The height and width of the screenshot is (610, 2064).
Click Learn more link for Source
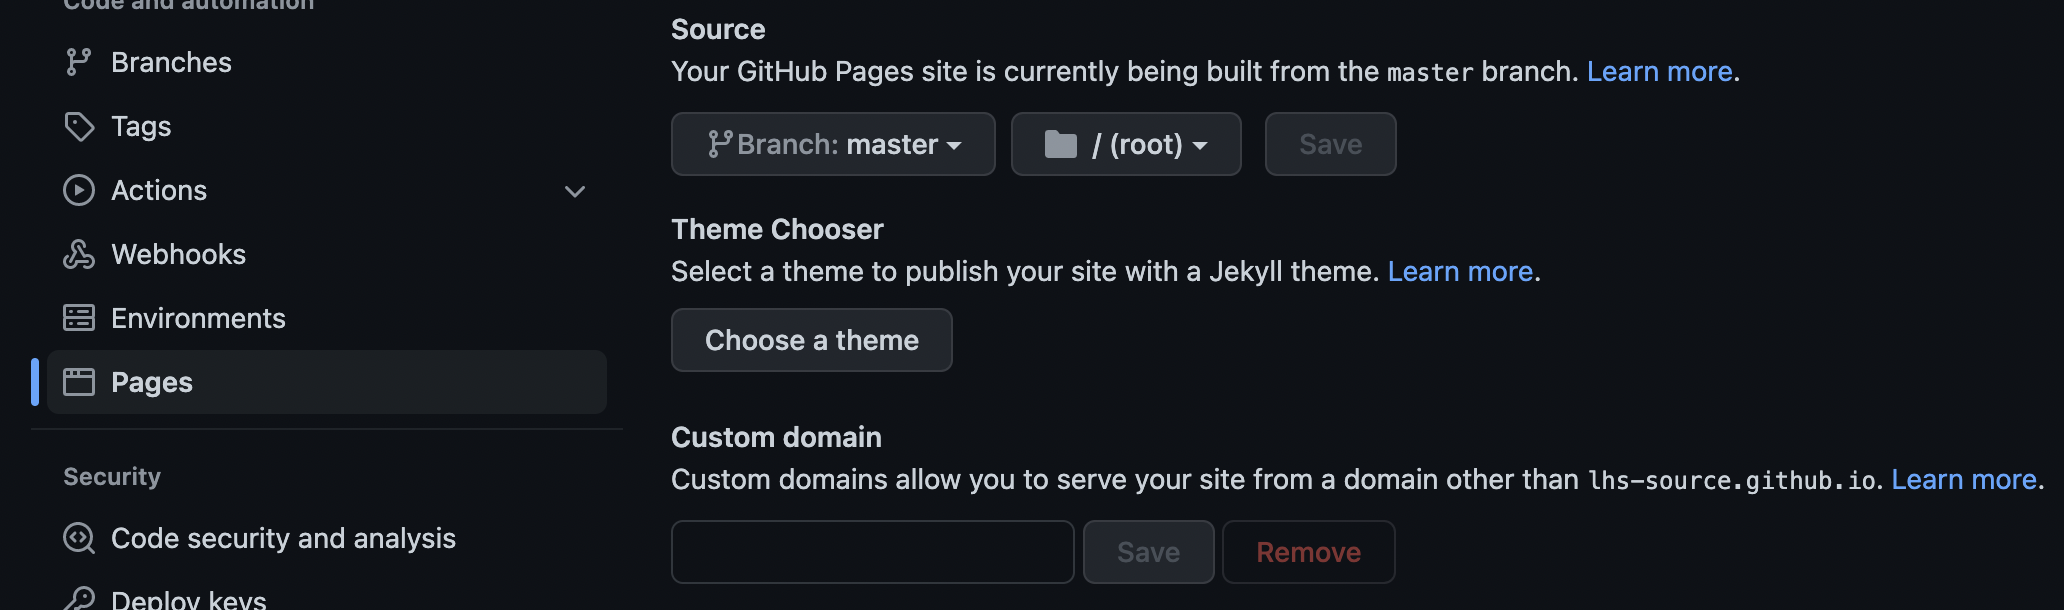tap(1659, 72)
